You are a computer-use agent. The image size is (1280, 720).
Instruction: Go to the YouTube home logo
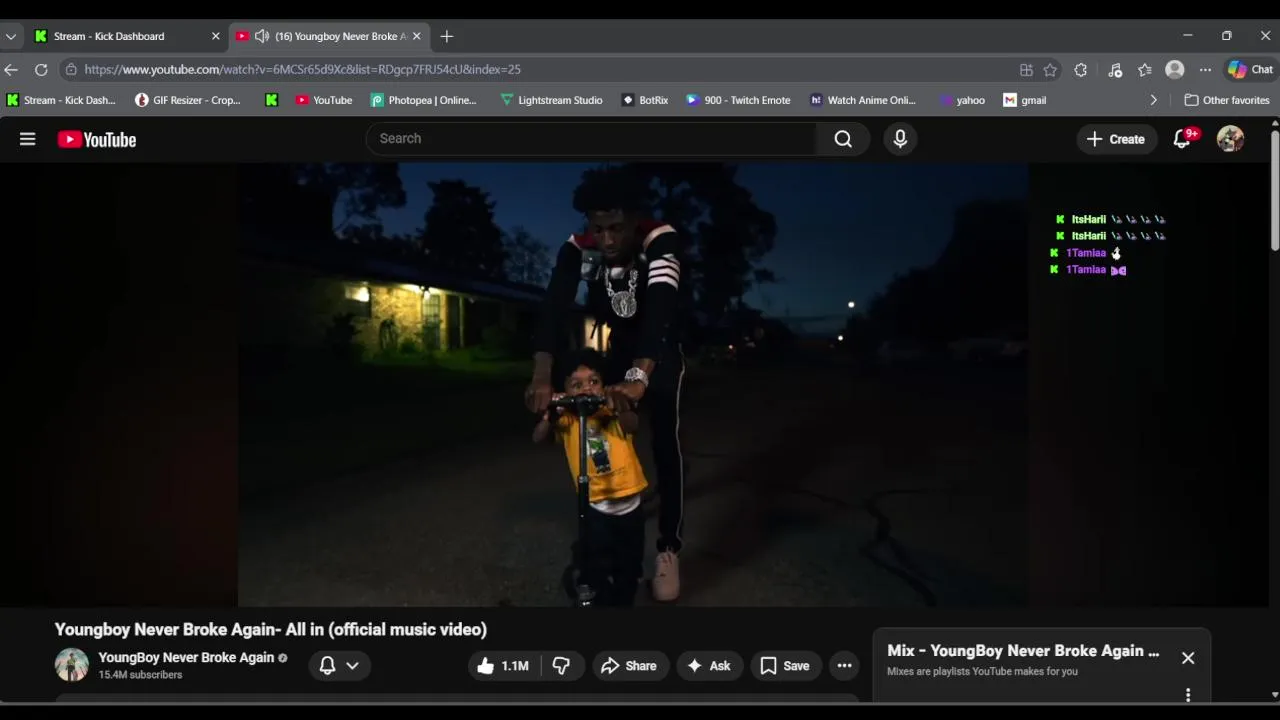[97, 140]
